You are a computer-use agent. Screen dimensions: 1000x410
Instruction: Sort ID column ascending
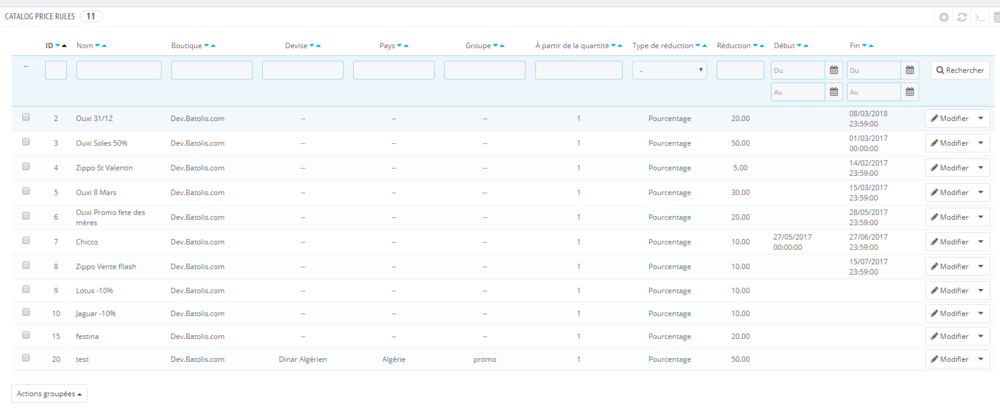coord(64,46)
